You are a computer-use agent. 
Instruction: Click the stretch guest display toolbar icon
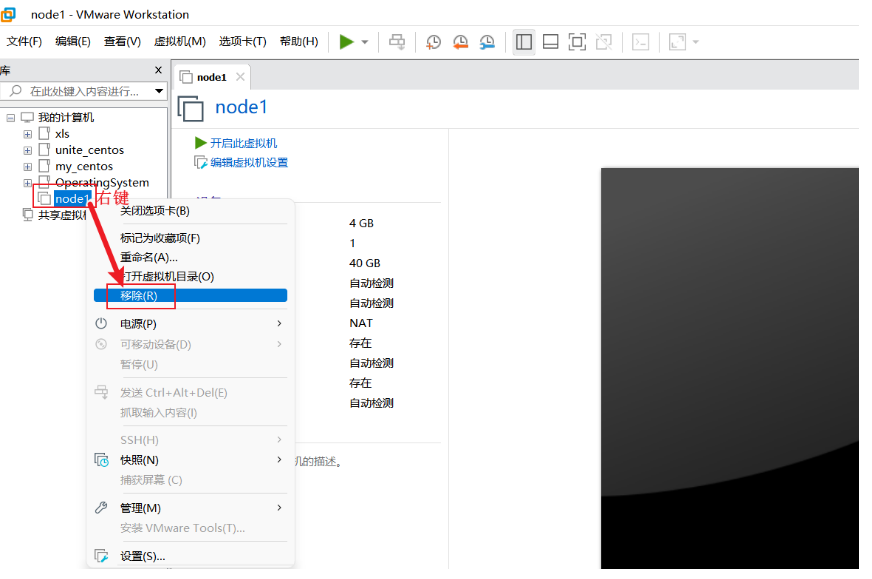tap(677, 42)
